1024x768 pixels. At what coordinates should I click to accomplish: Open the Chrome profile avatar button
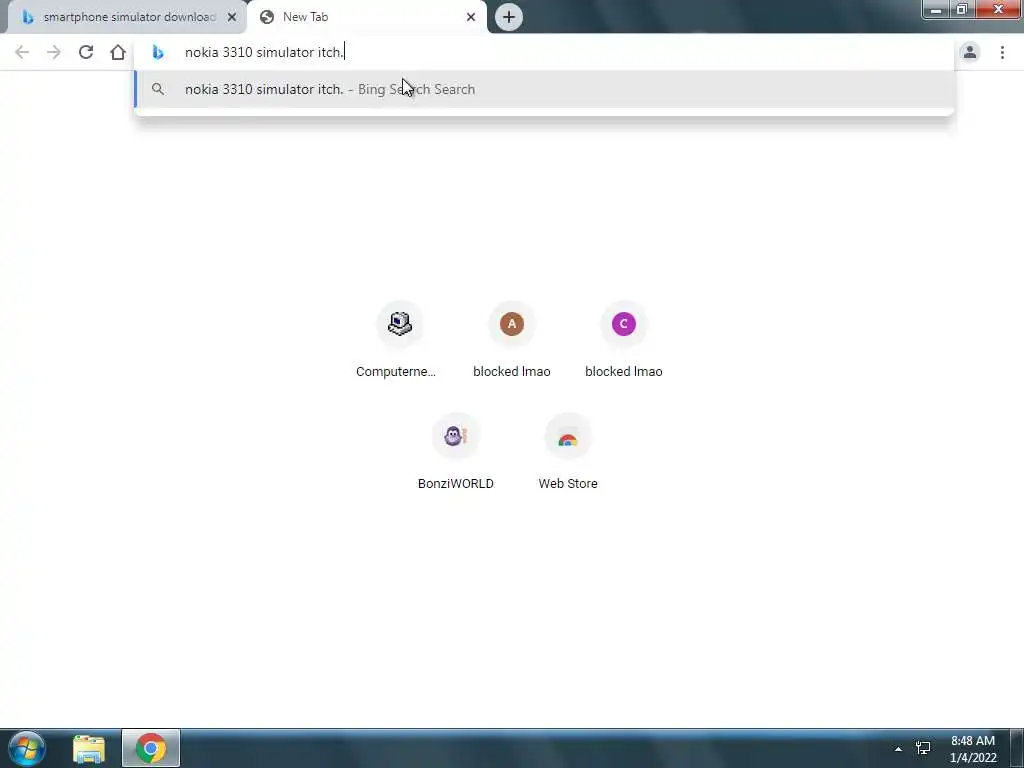(x=970, y=52)
